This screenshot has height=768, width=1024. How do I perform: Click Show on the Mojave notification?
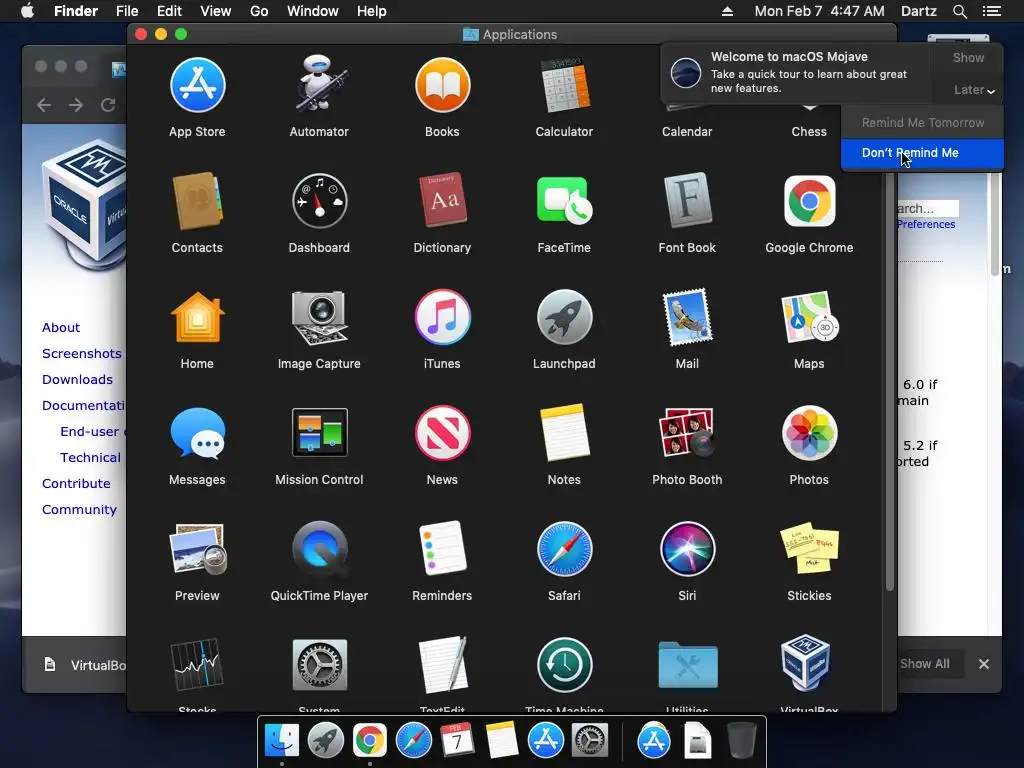(x=968, y=57)
